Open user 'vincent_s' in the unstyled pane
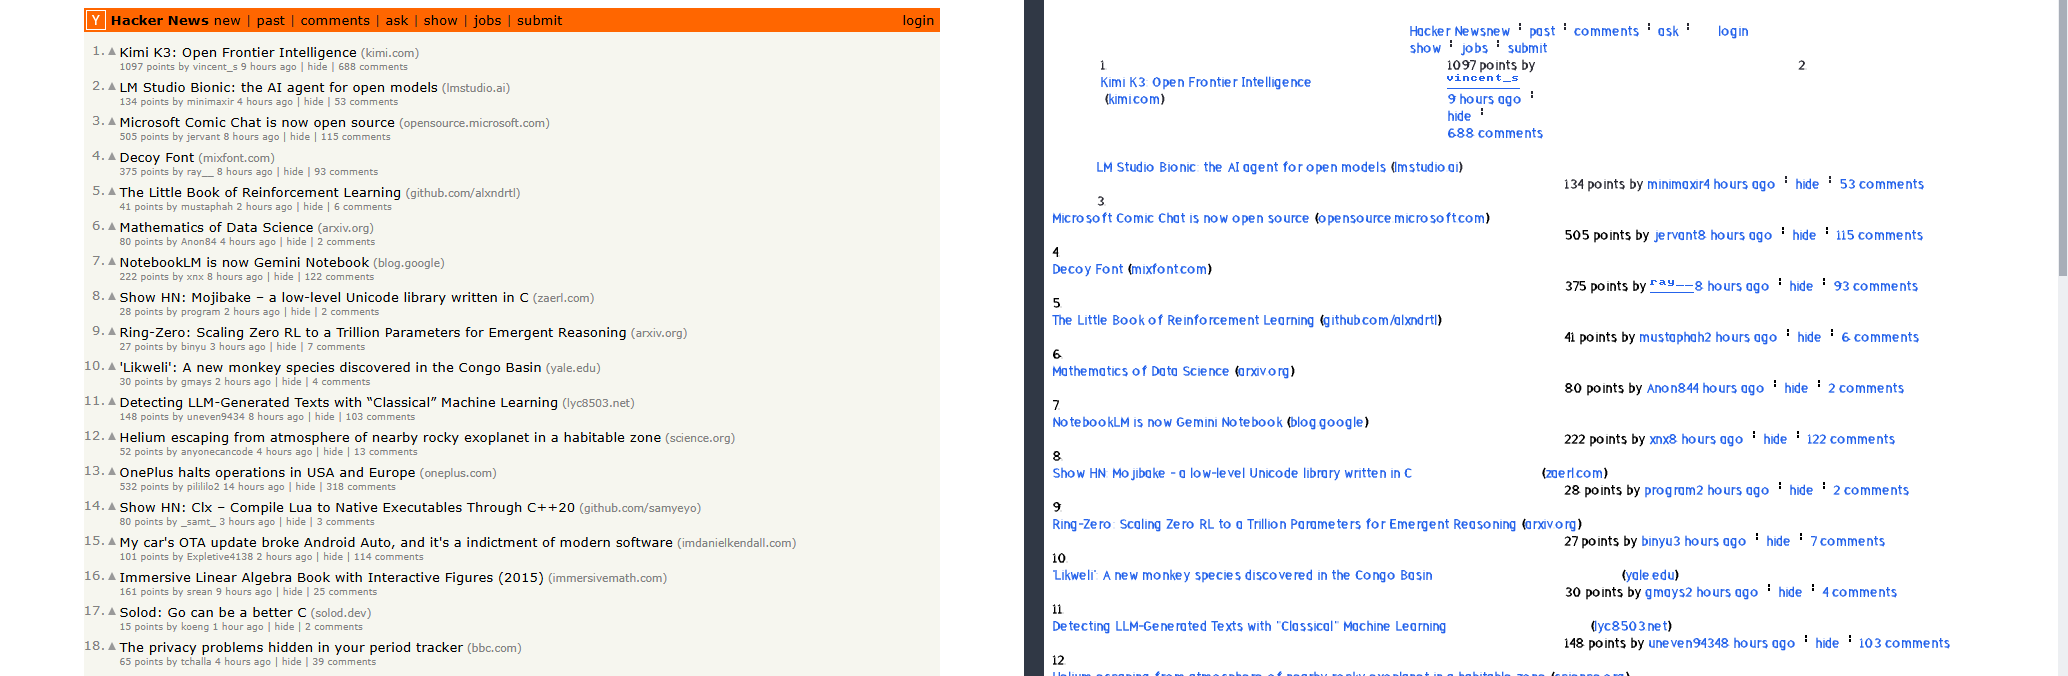2068x676 pixels. pos(1482,78)
